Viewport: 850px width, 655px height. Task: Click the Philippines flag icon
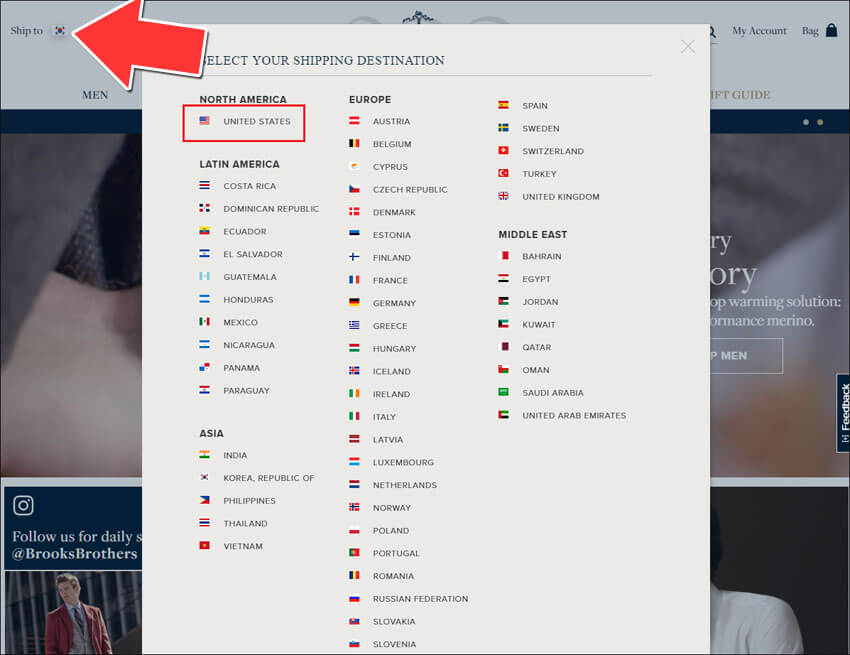point(204,500)
